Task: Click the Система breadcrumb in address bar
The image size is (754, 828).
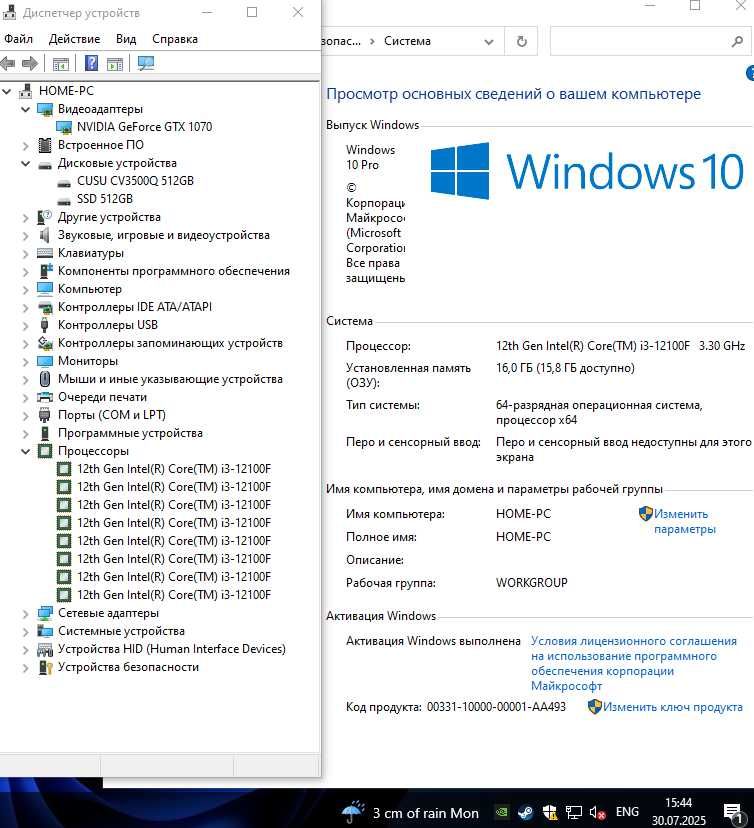Action: pos(407,41)
